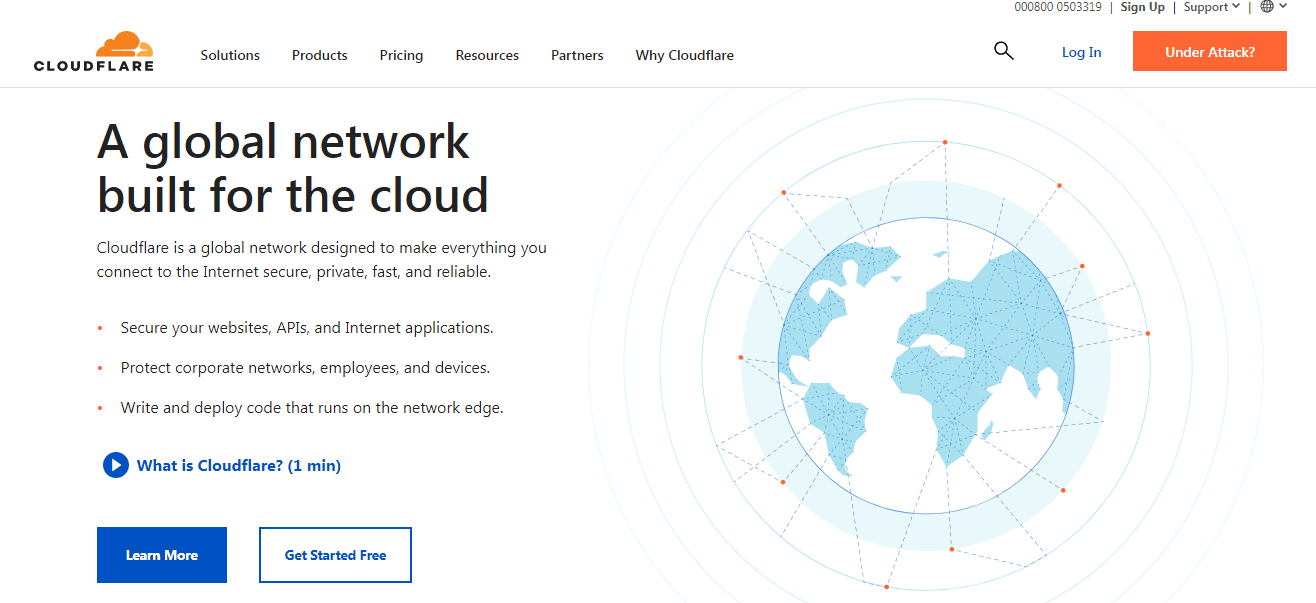Expand the Support dropdown

1211,7
